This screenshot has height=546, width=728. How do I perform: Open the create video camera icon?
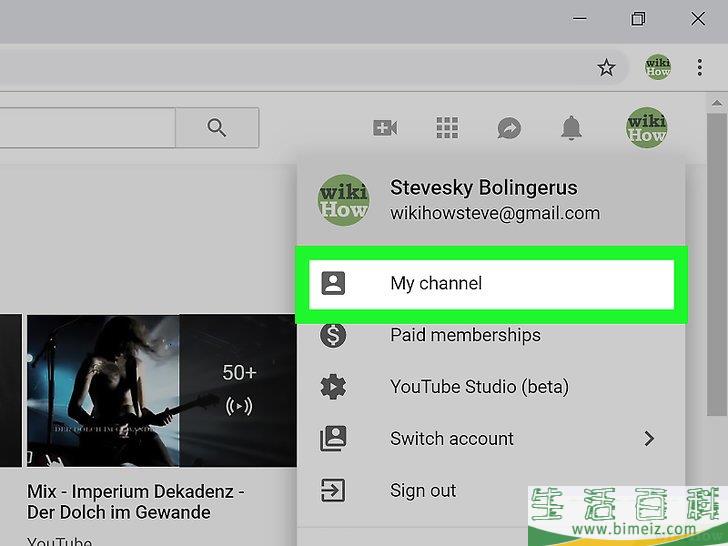[385, 128]
